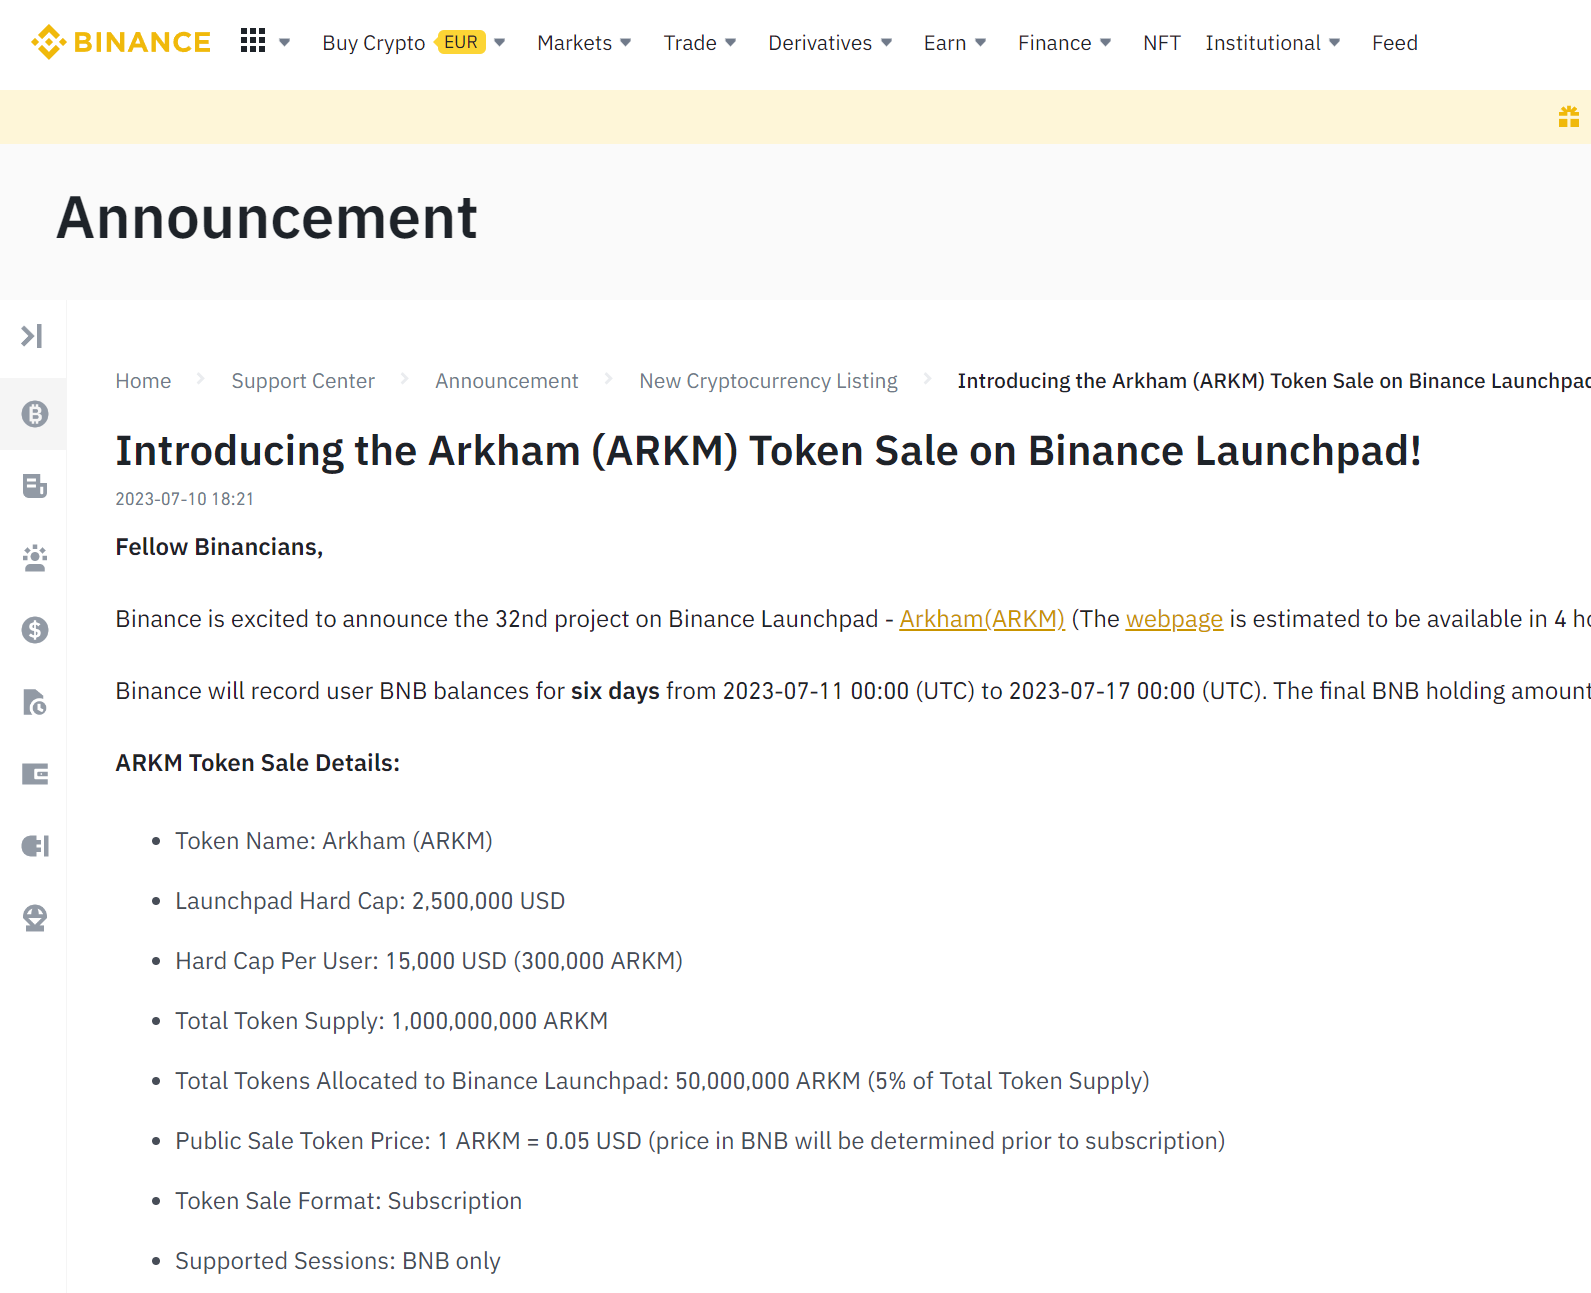Go to the NFT page
Image resolution: width=1591 pixels, height=1293 pixels.
click(x=1162, y=43)
